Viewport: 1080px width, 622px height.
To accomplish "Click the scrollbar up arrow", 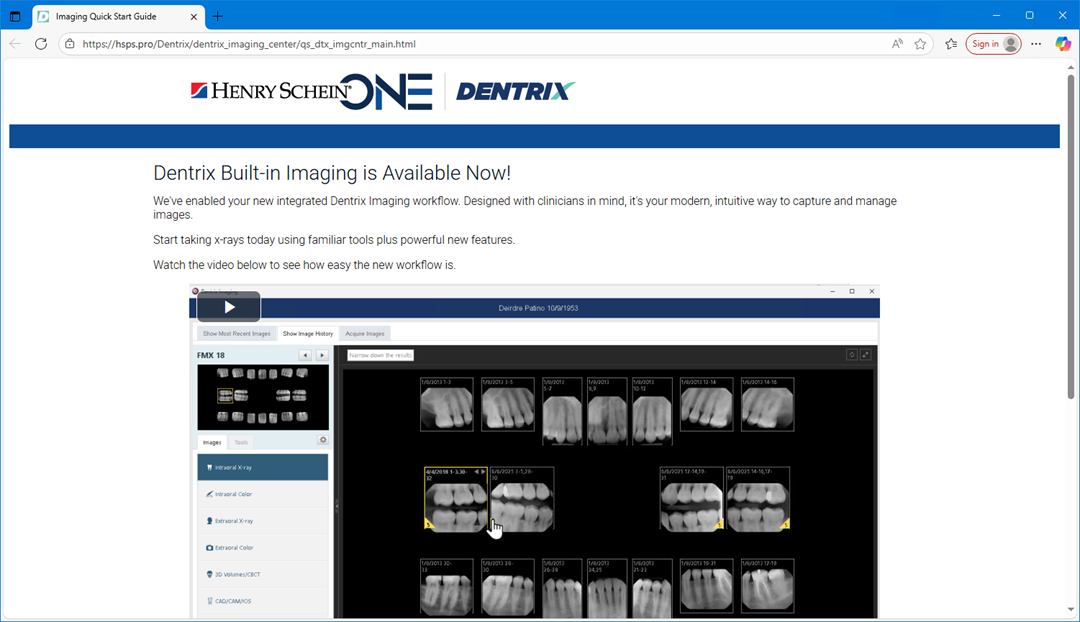I will point(1070,67).
